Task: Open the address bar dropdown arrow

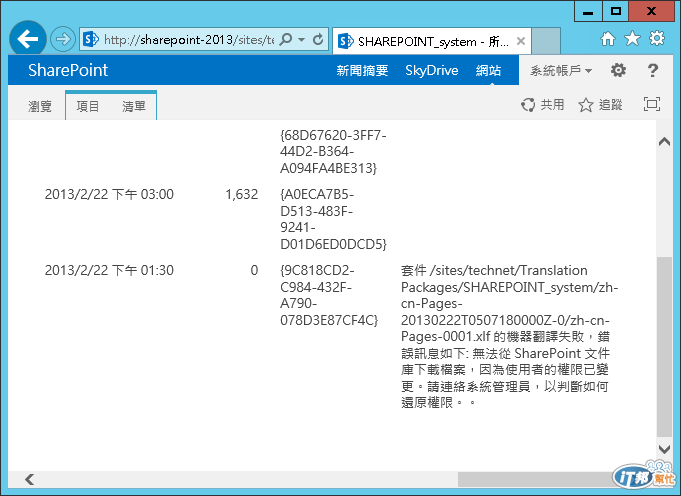Action: 301,40
